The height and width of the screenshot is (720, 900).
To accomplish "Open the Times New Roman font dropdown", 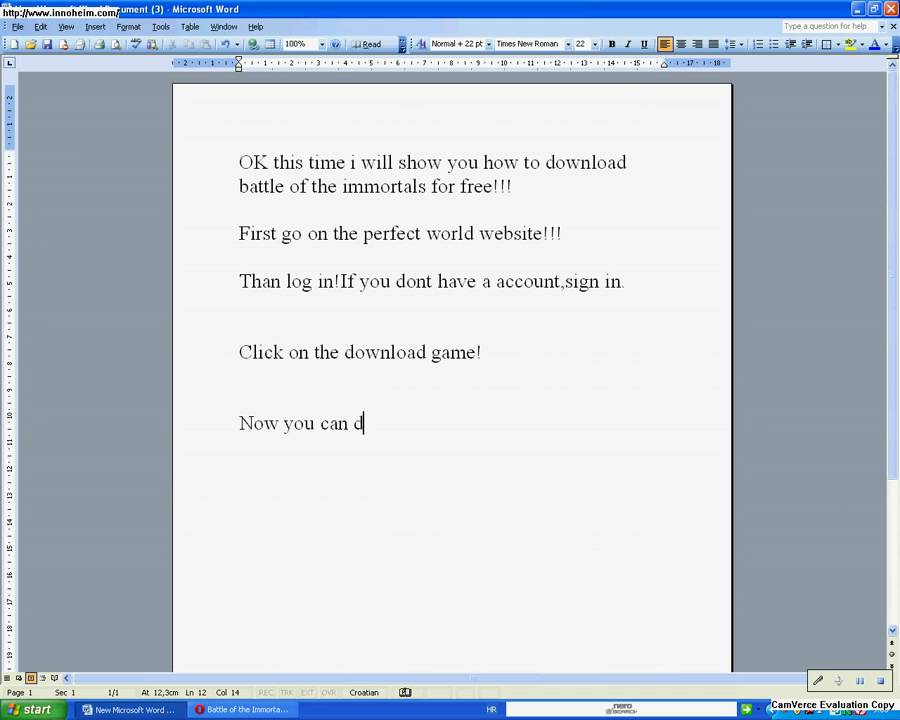I will (568, 44).
